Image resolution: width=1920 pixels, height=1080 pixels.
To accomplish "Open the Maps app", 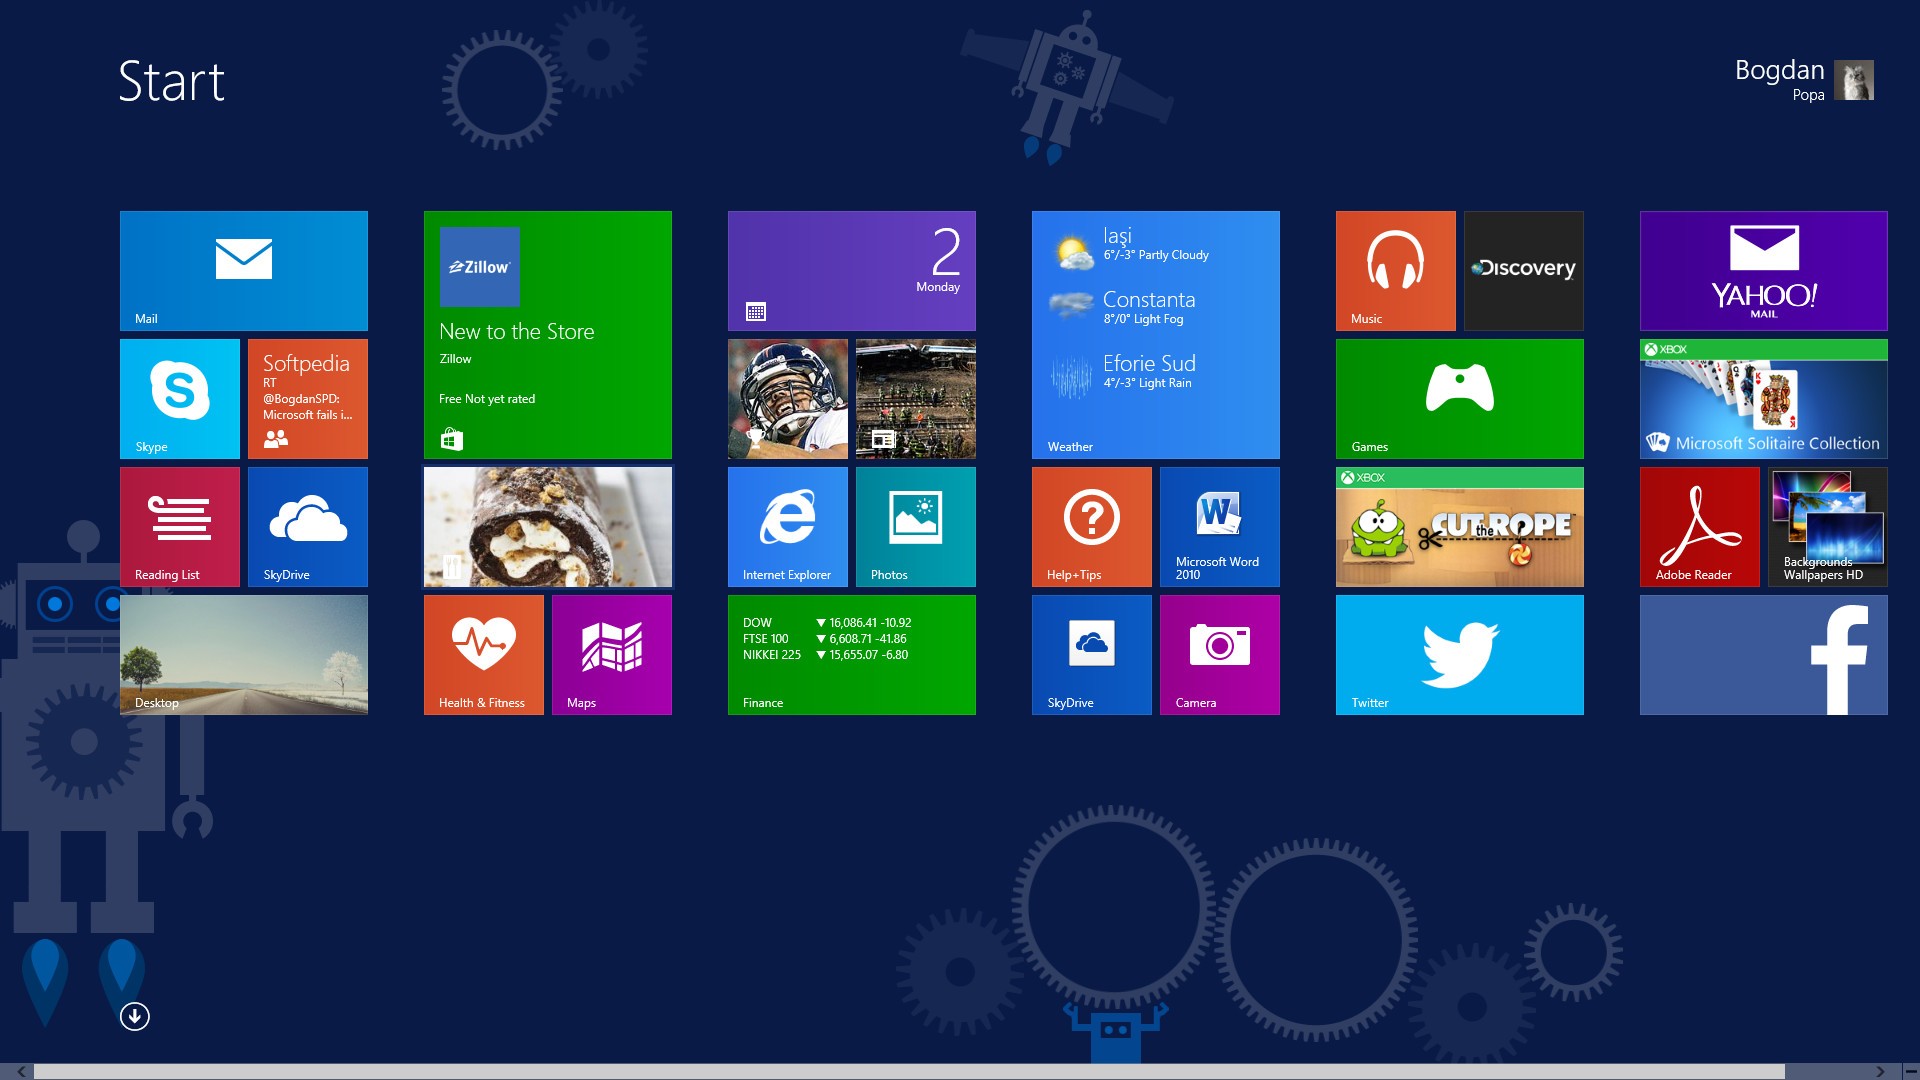I will tap(611, 654).
